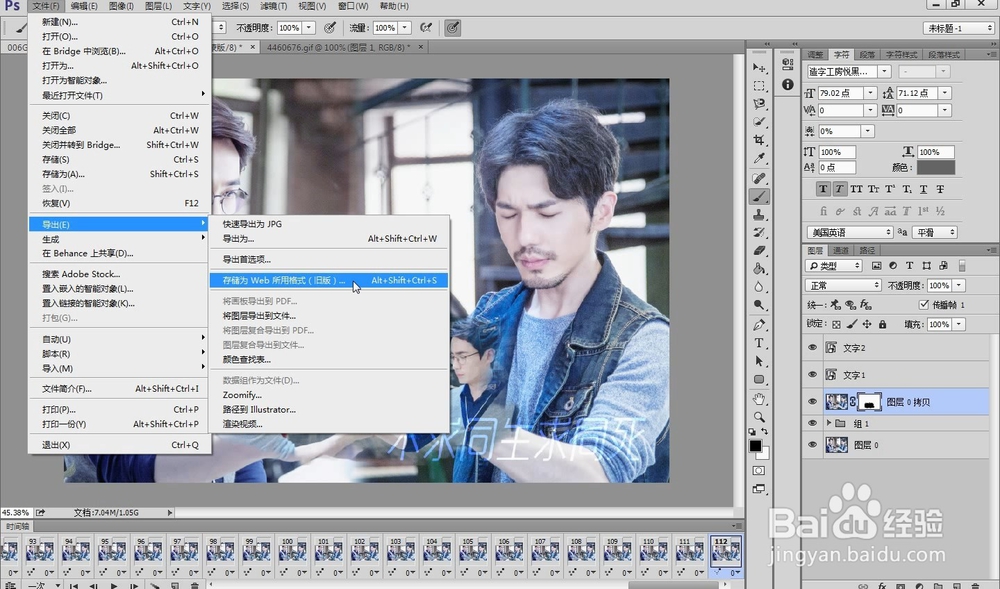Open the 类型 layer filter dropdown

click(834, 266)
